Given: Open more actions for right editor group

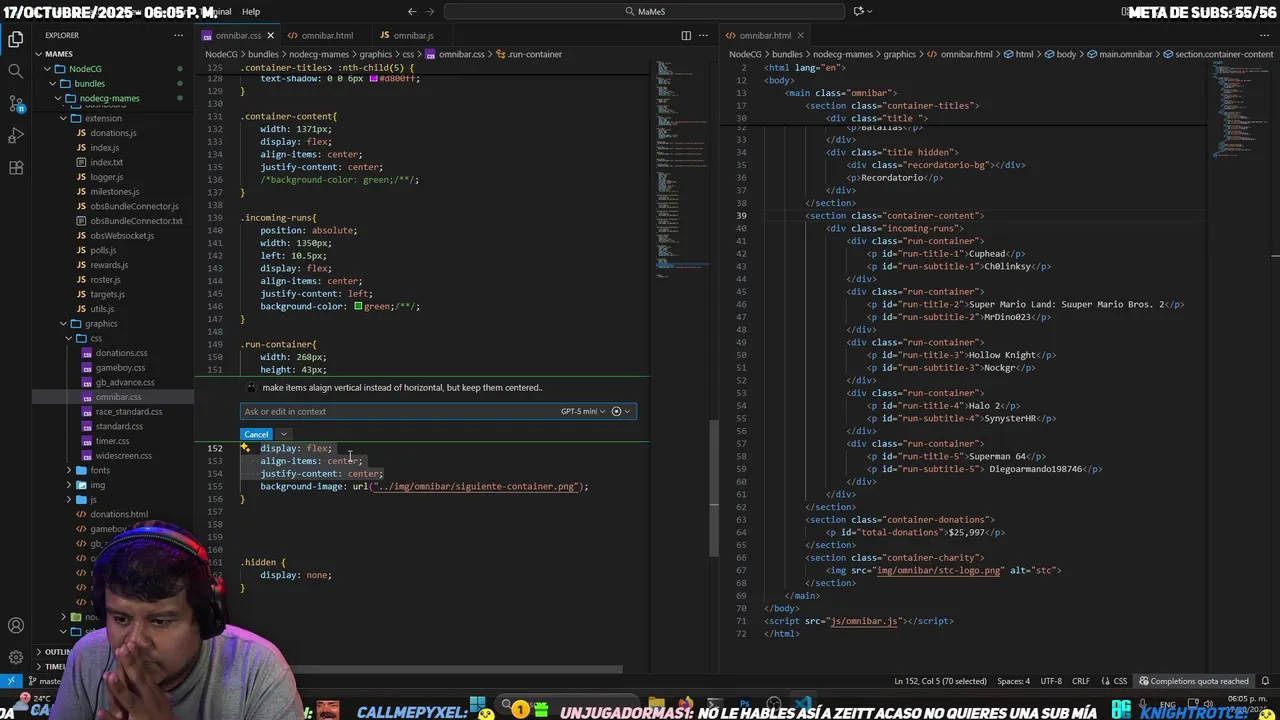Looking at the screenshot, I should pos(1264,35).
